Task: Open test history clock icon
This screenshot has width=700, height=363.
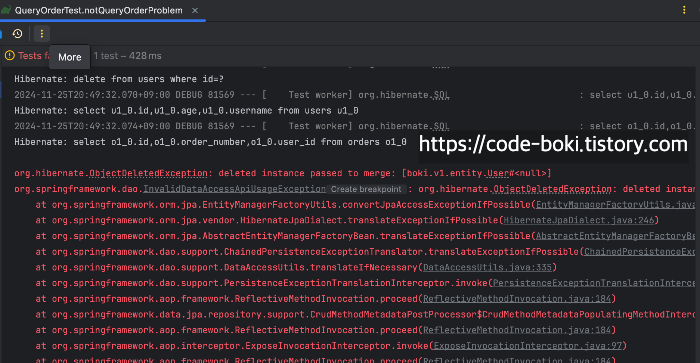Action: 17,33
